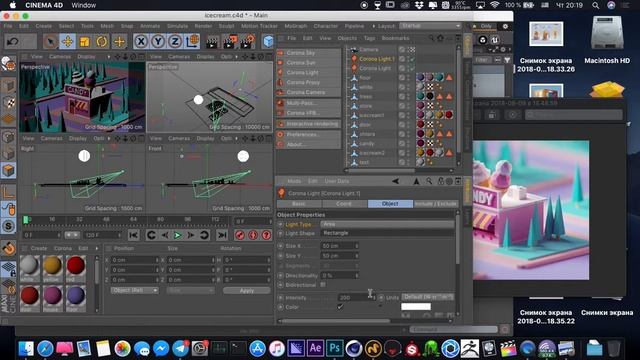The height and width of the screenshot is (360, 640).
Task: Add a Cube primitive object
Action: [268, 41]
